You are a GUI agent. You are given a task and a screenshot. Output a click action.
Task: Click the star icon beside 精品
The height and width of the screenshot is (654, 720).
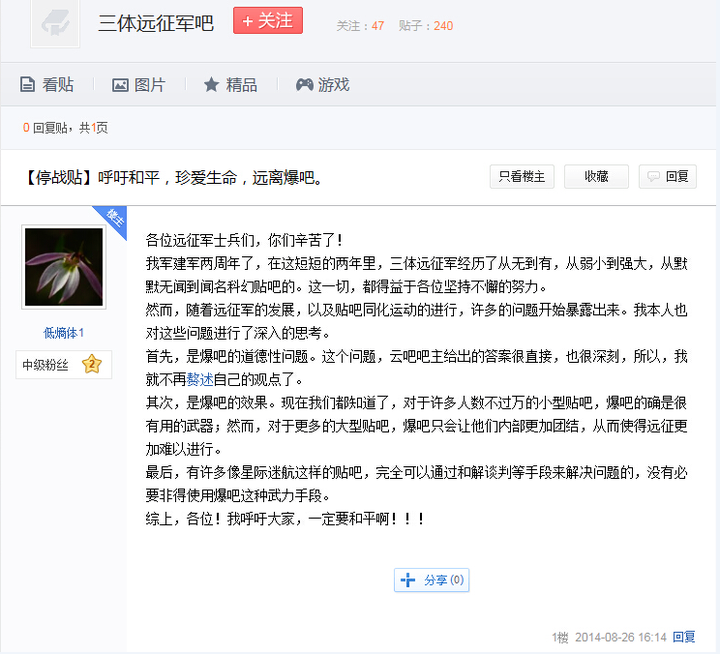click(x=211, y=85)
